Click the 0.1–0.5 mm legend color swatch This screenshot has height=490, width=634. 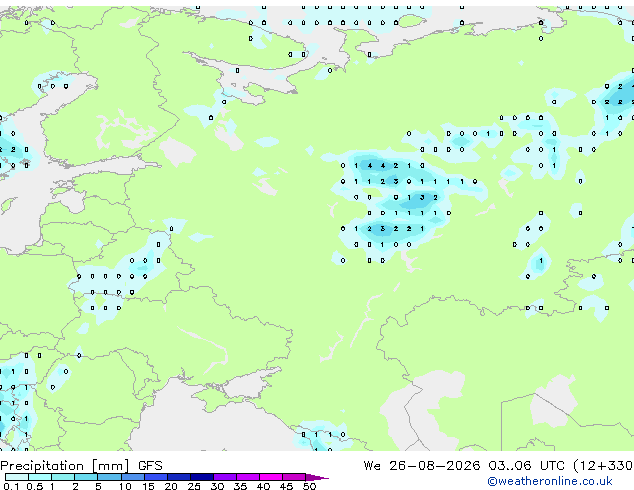[x=17, y=477]
